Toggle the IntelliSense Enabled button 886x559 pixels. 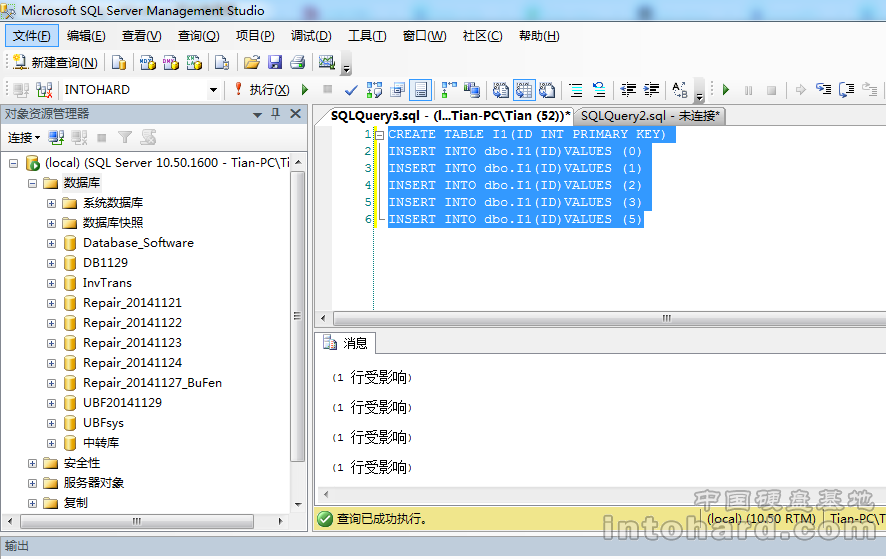(420, 90)
